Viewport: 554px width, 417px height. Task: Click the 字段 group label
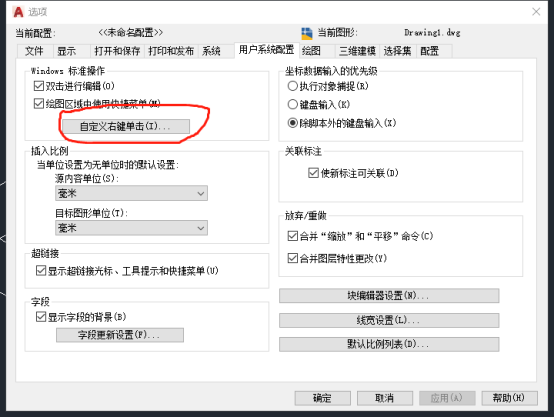(x=40, y=302)
